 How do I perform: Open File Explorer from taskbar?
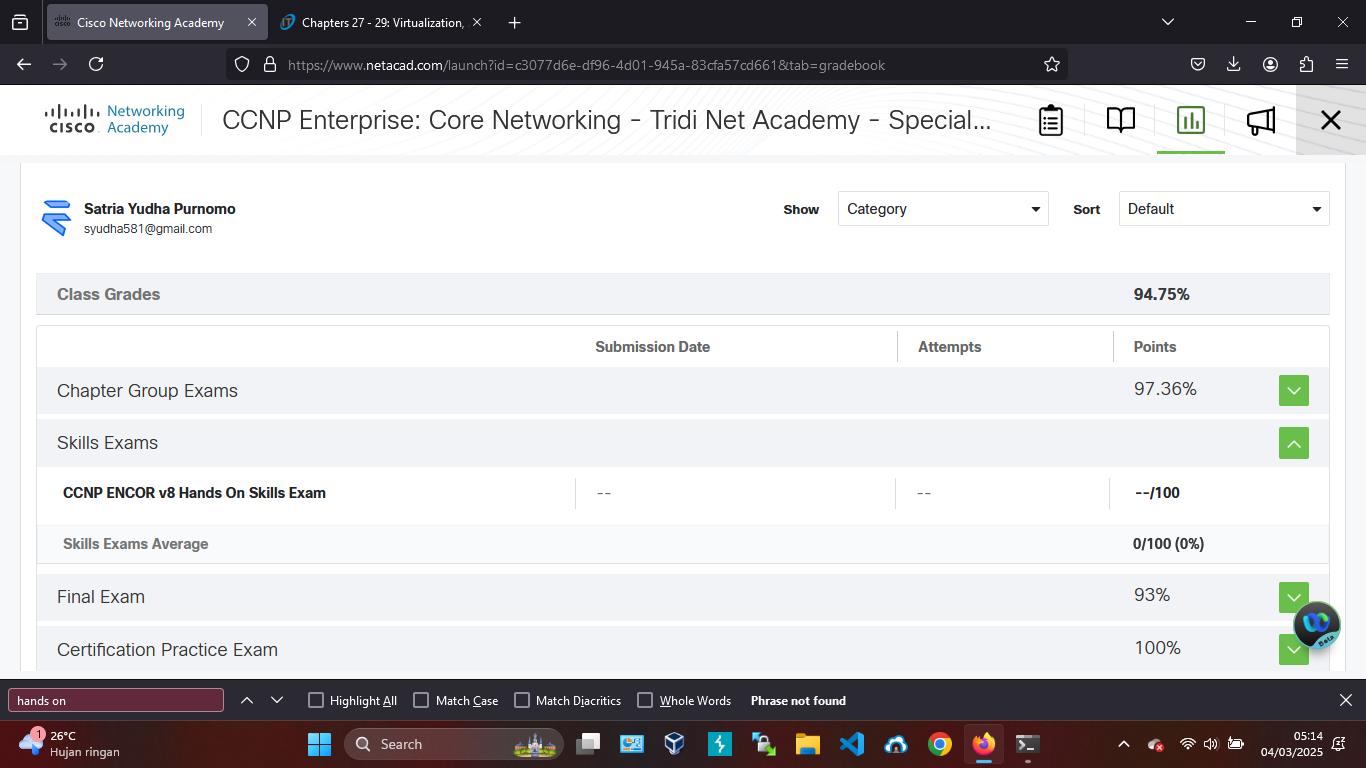pos(808,744)
